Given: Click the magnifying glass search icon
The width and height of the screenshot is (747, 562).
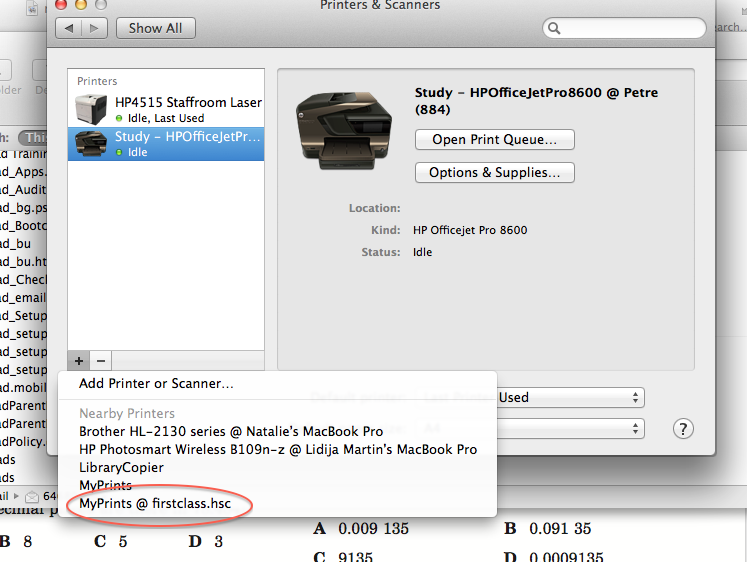Looking at the screenshot, I should pos(554,28).
